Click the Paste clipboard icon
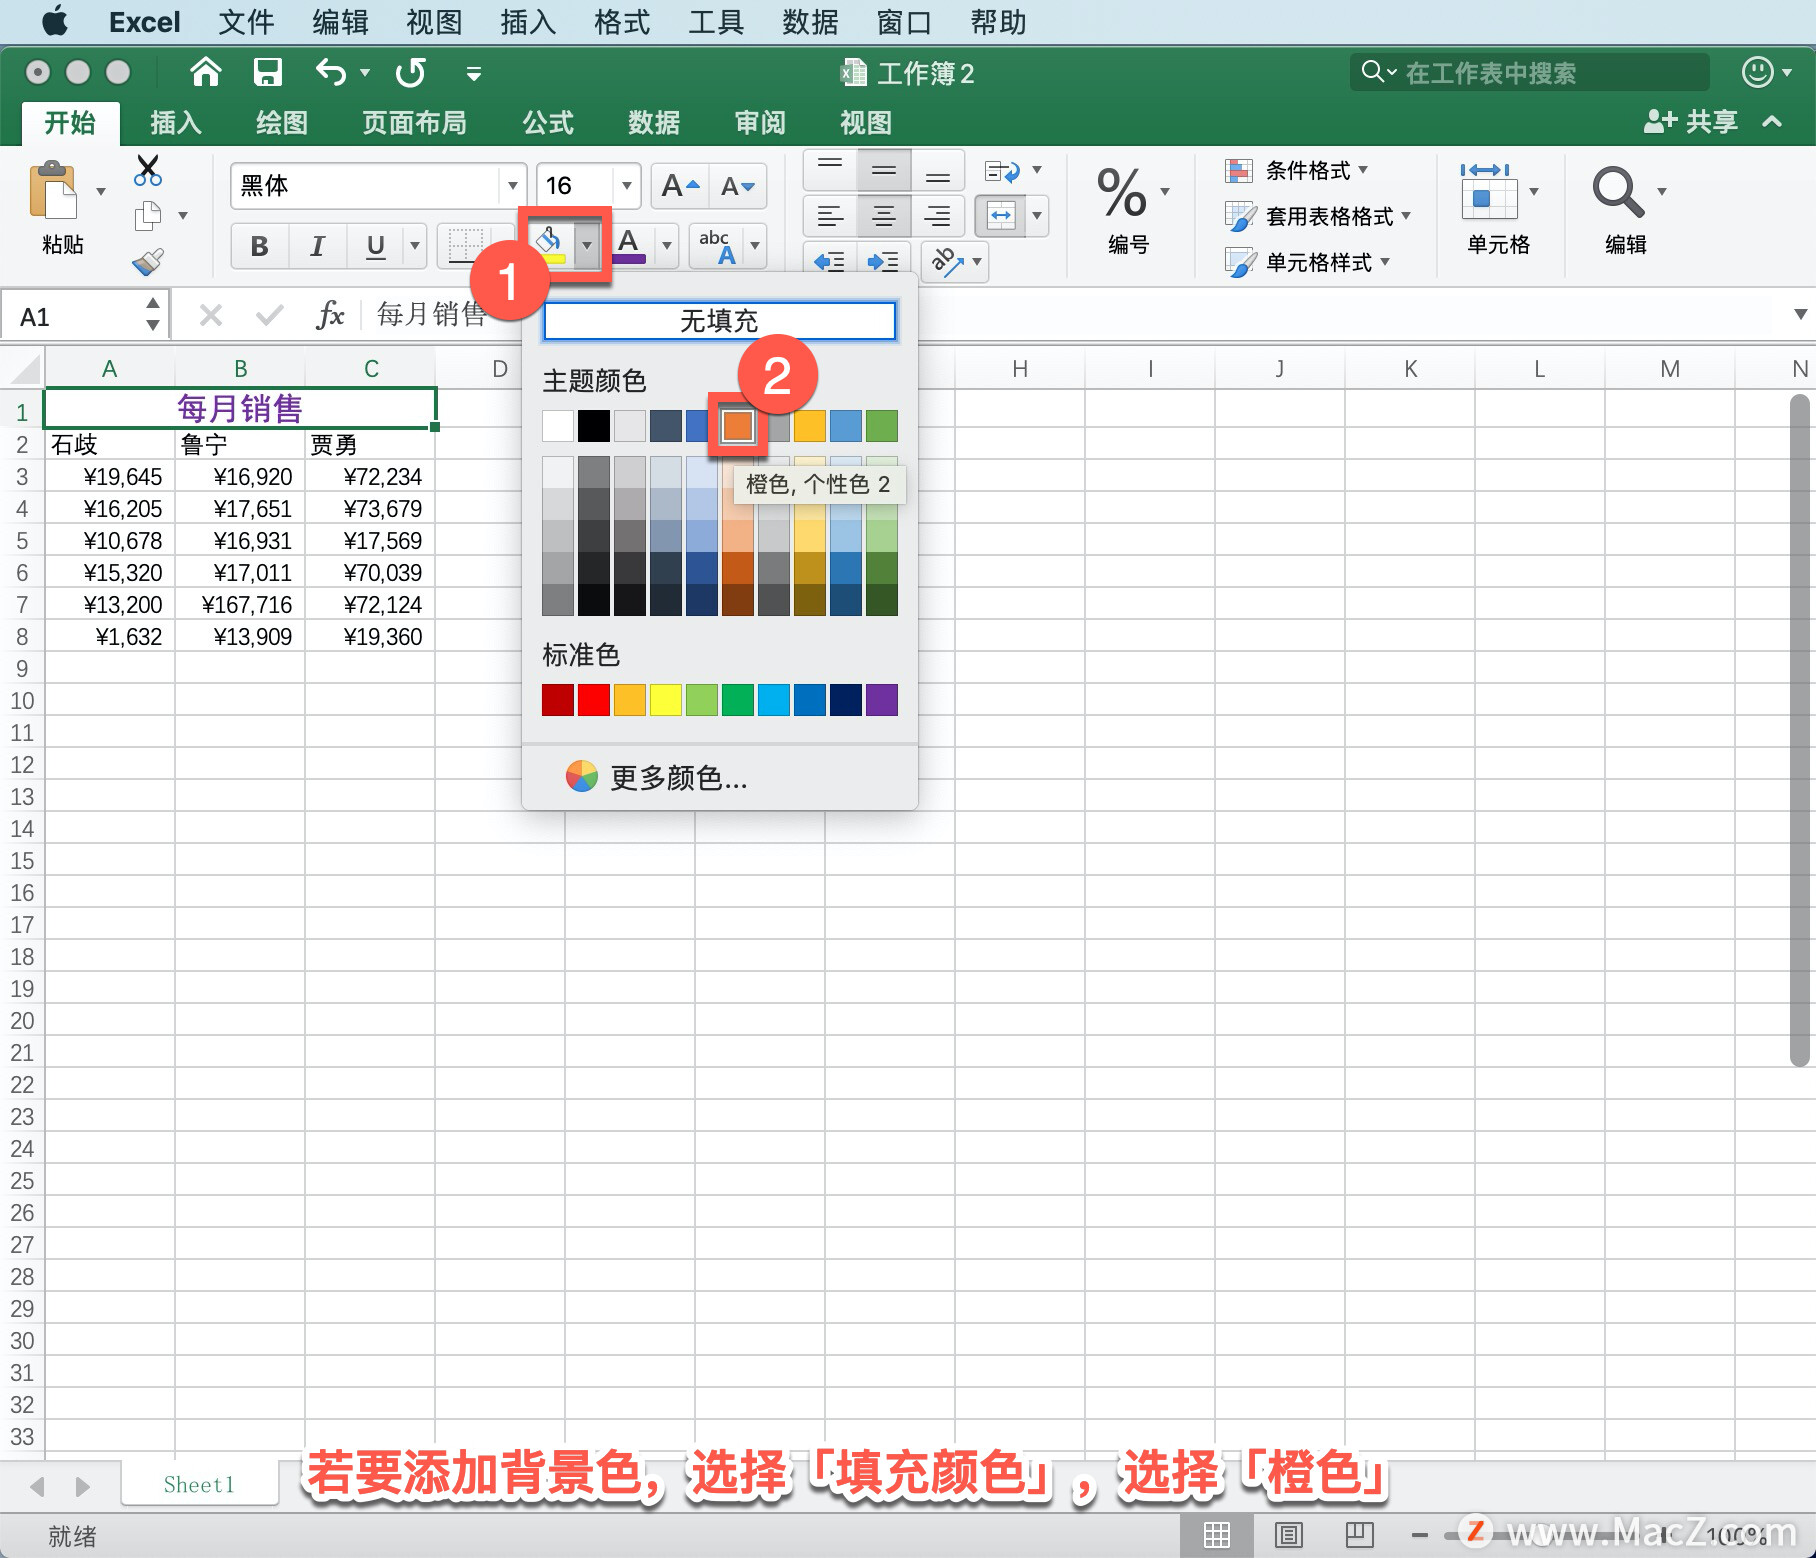 click(x=53, y=191)
